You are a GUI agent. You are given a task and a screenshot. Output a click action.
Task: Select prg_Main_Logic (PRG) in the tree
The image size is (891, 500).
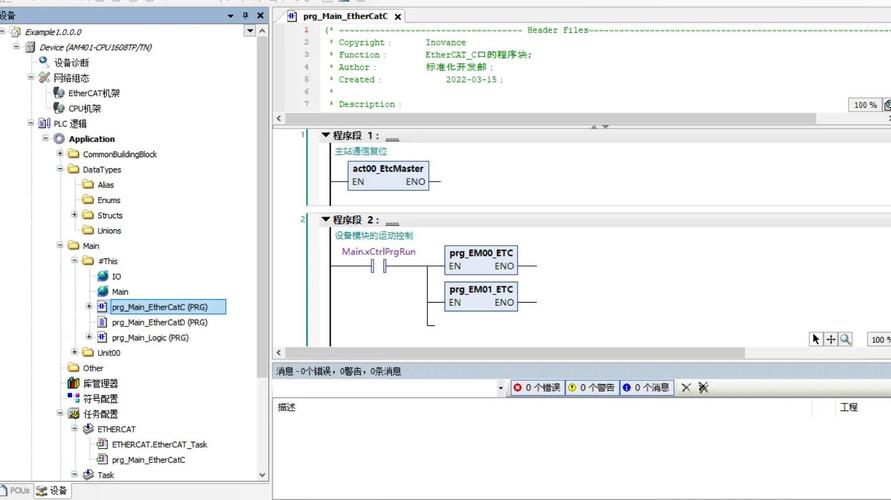point(149,338)
